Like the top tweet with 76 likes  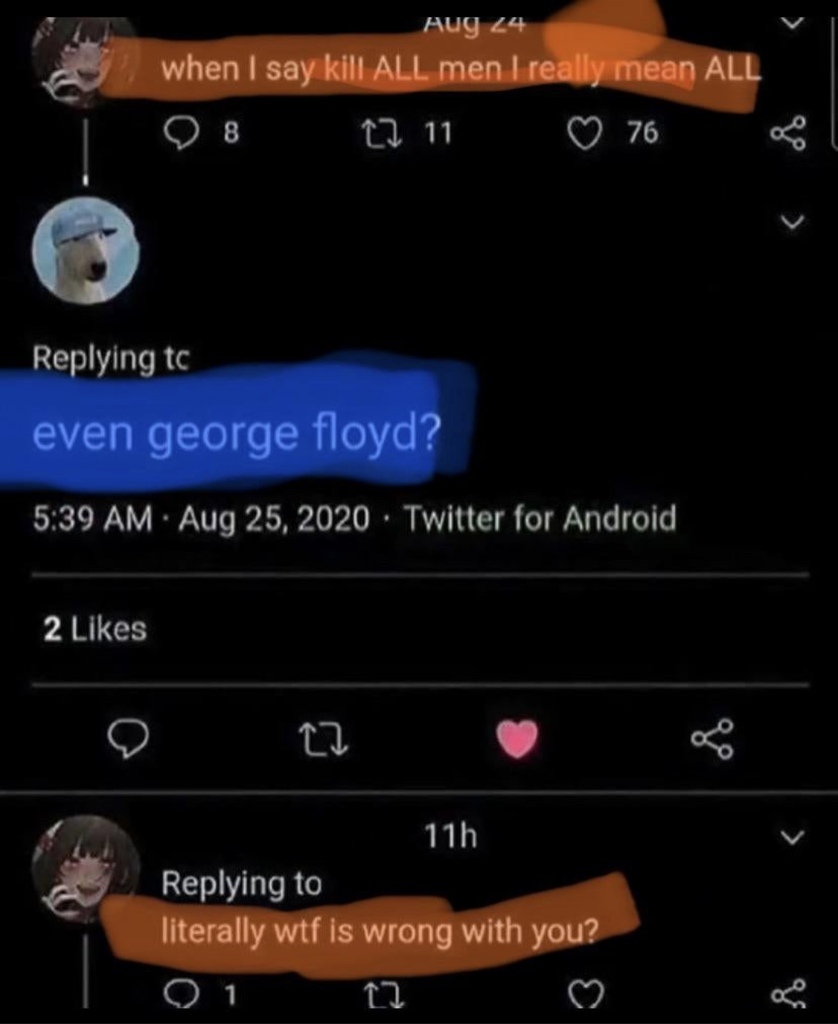[583, 134]
